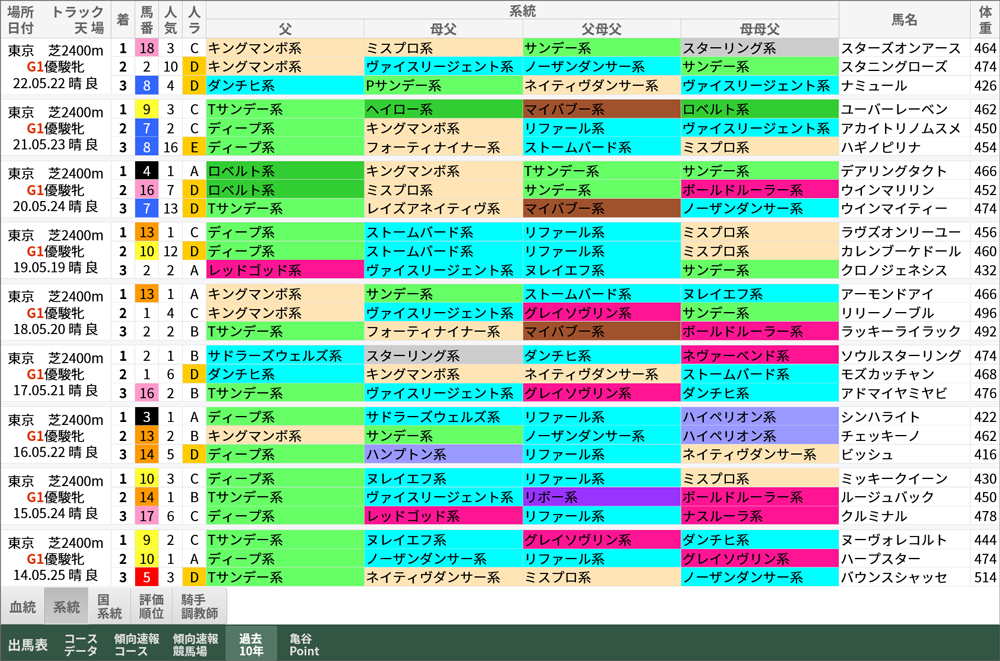
Task: Click horse name ヌーヴォレコルト
Action: pos(894,540)
